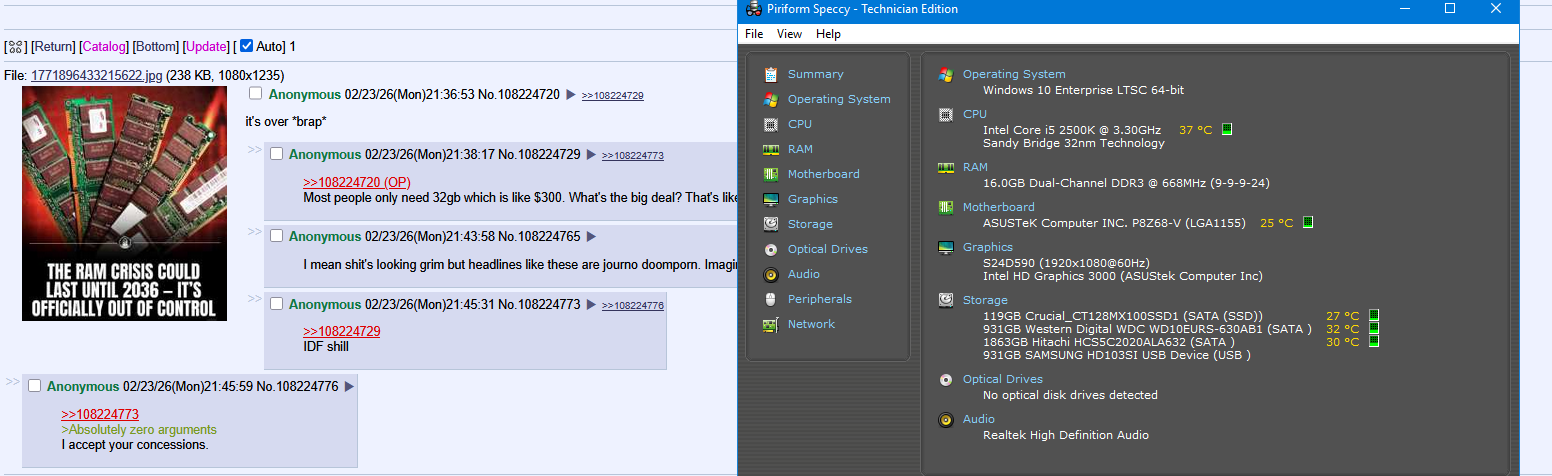Image resolution: width=1552 pixels, height=476 pixels.
Task: Open Help menu in Speccy
Action: (x=828, y=34)
